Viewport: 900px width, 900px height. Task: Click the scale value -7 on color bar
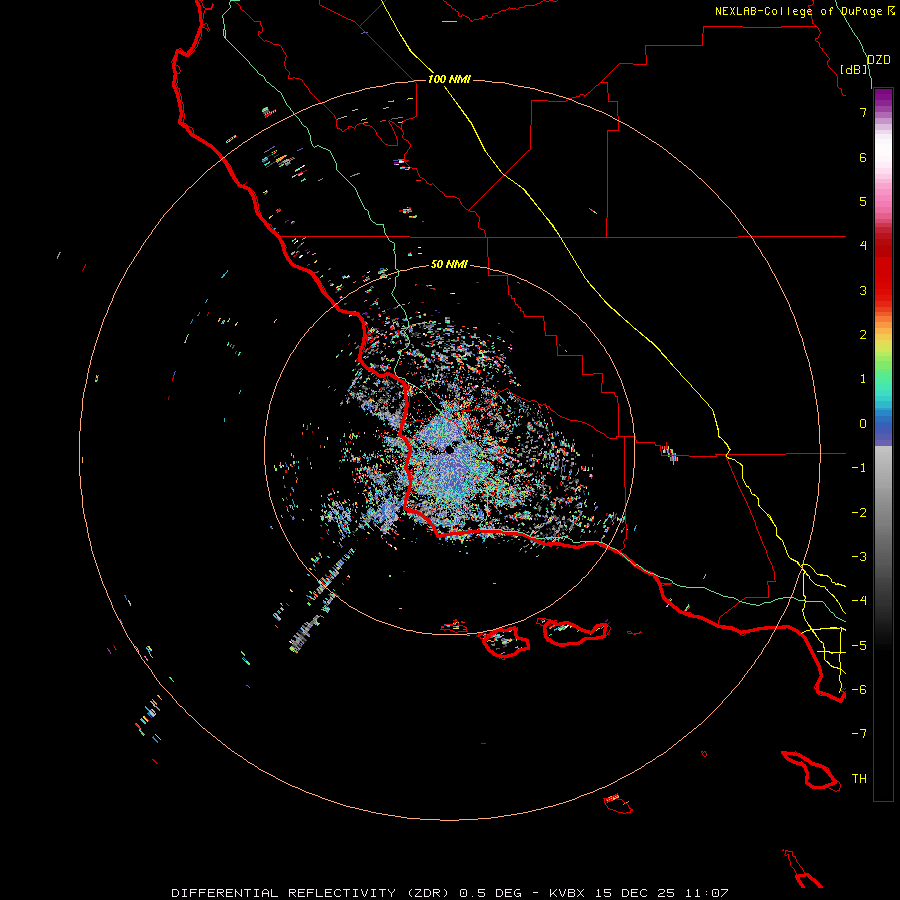(859, 734)
